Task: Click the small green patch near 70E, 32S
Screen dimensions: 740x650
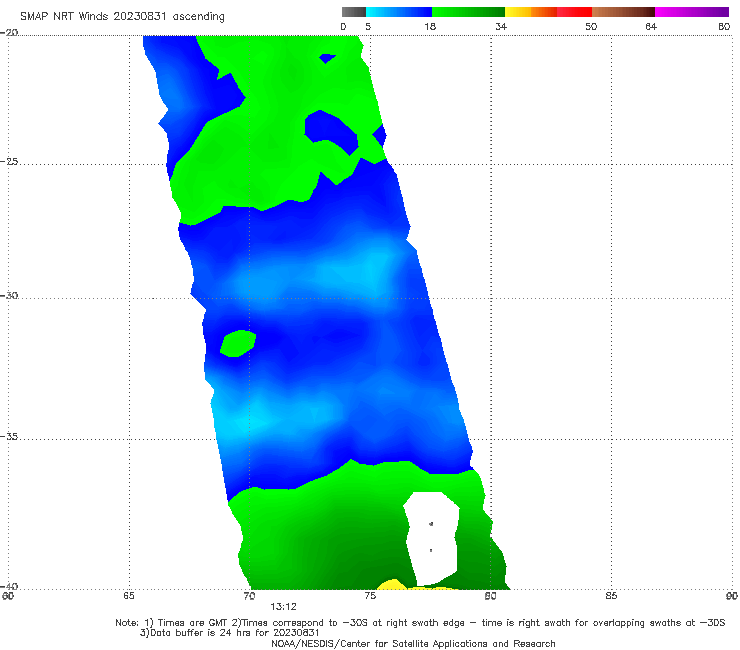Action: pyautogui.click(x=238, y=344)
